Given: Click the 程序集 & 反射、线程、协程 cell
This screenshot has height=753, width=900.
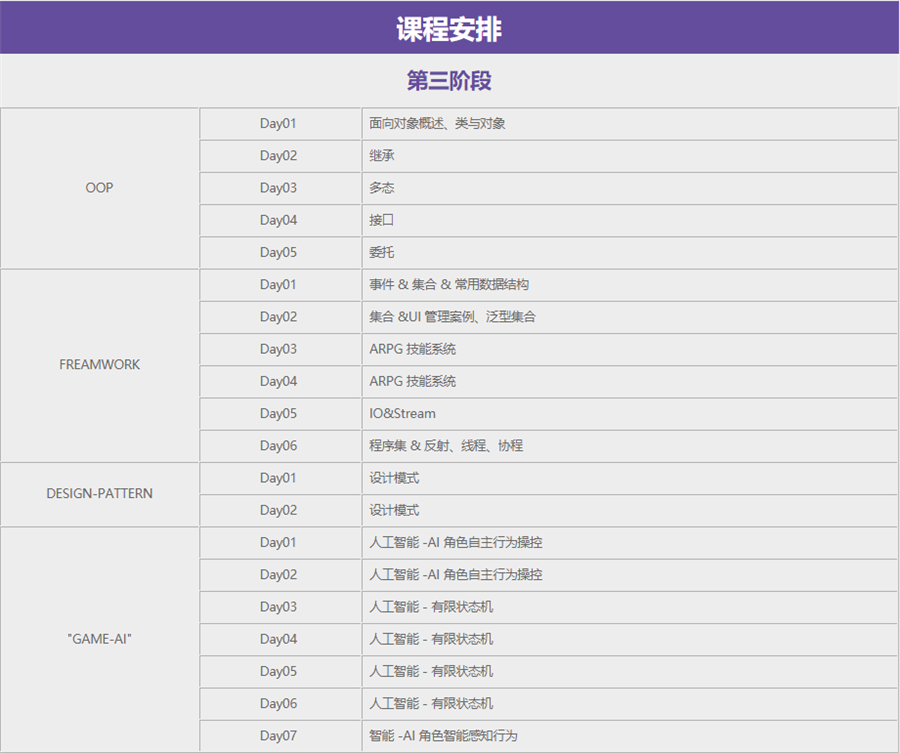Looking at the screenshot, I should point(445,446).
